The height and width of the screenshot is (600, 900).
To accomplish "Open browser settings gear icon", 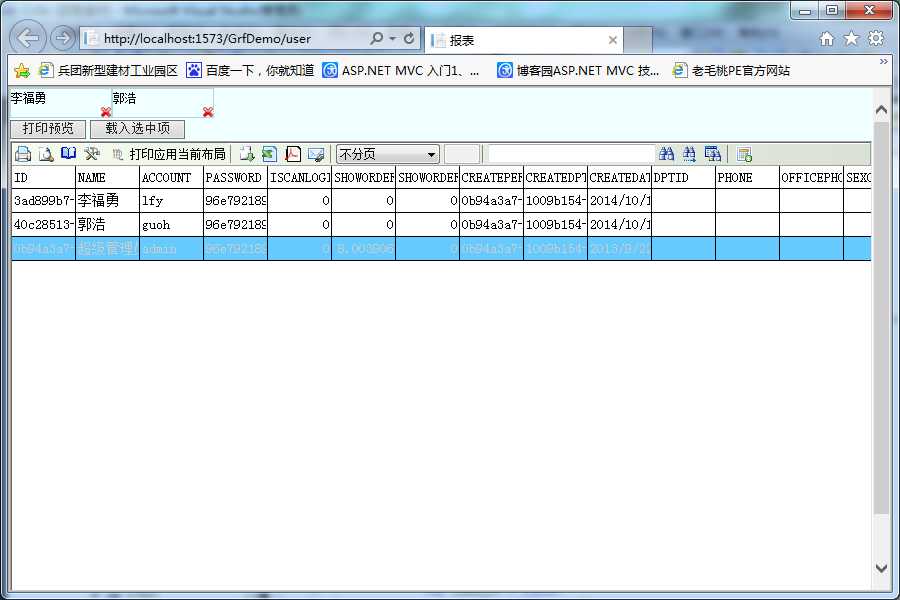I will coord(876,38).
